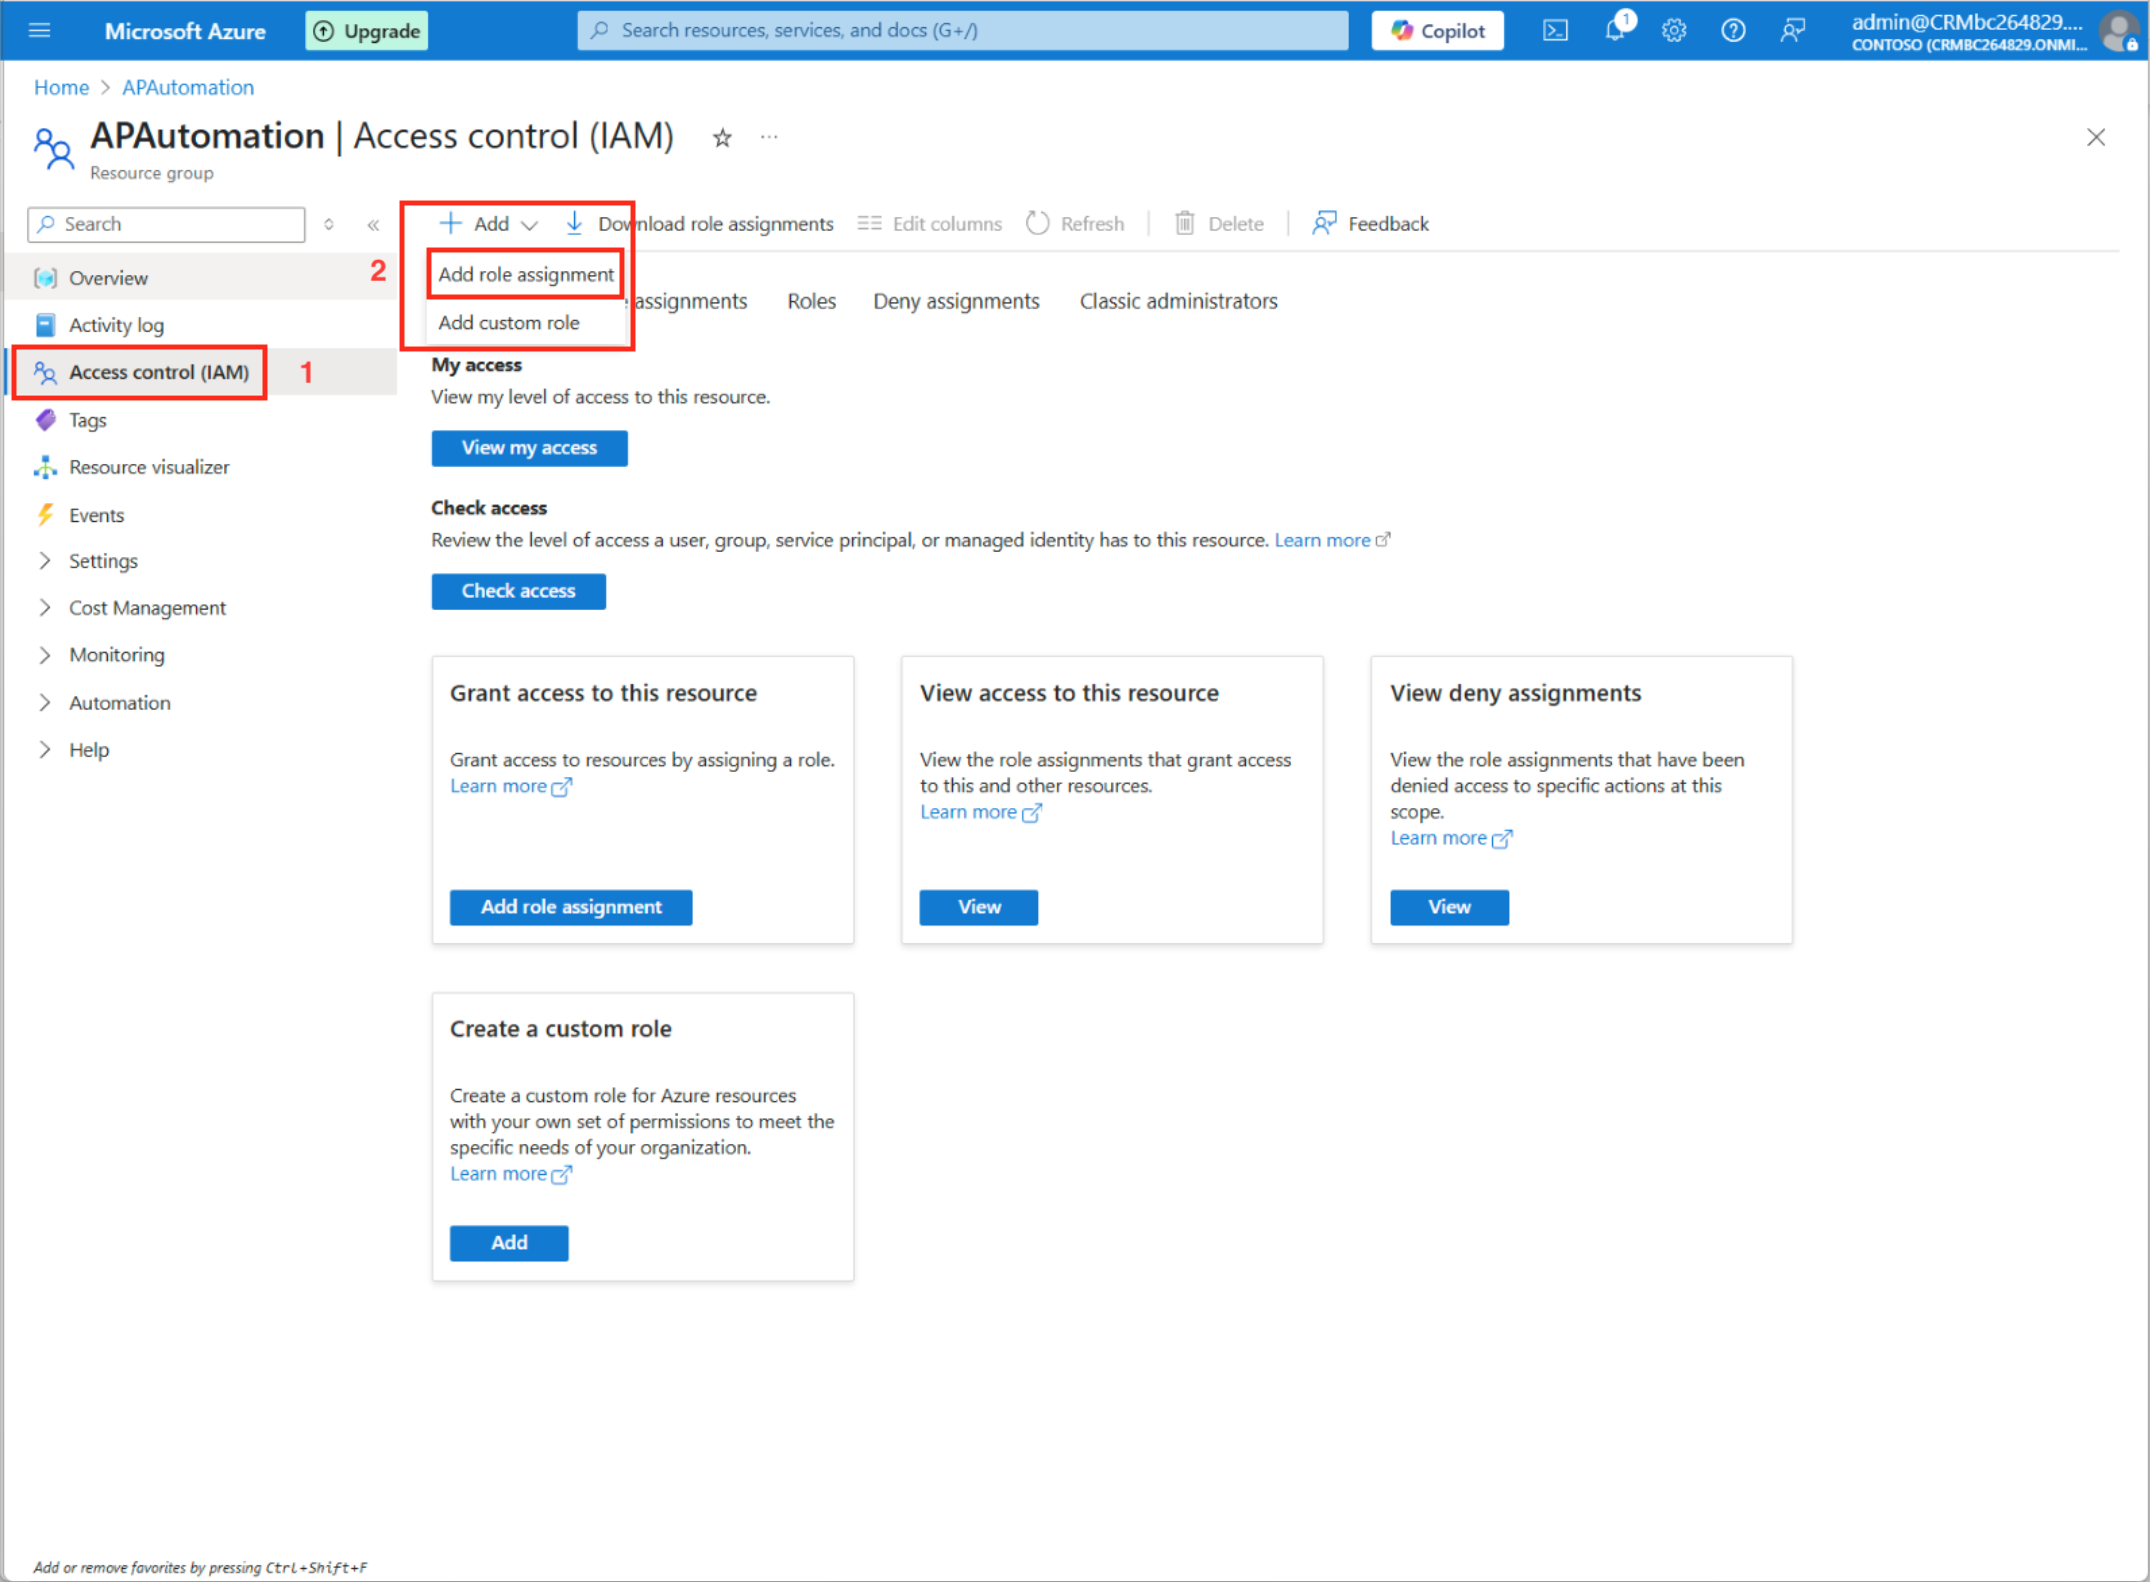
Task: Open the help question mark icon
Action: tap(1733, 30)
